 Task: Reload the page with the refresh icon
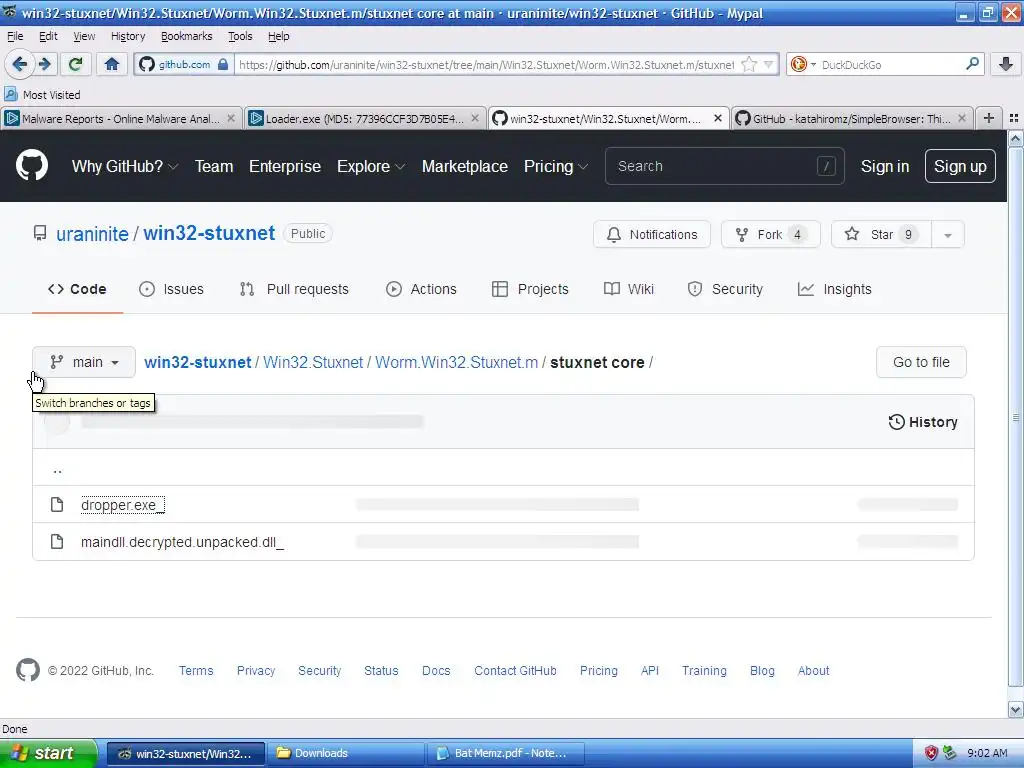click(x=76, y=64)
